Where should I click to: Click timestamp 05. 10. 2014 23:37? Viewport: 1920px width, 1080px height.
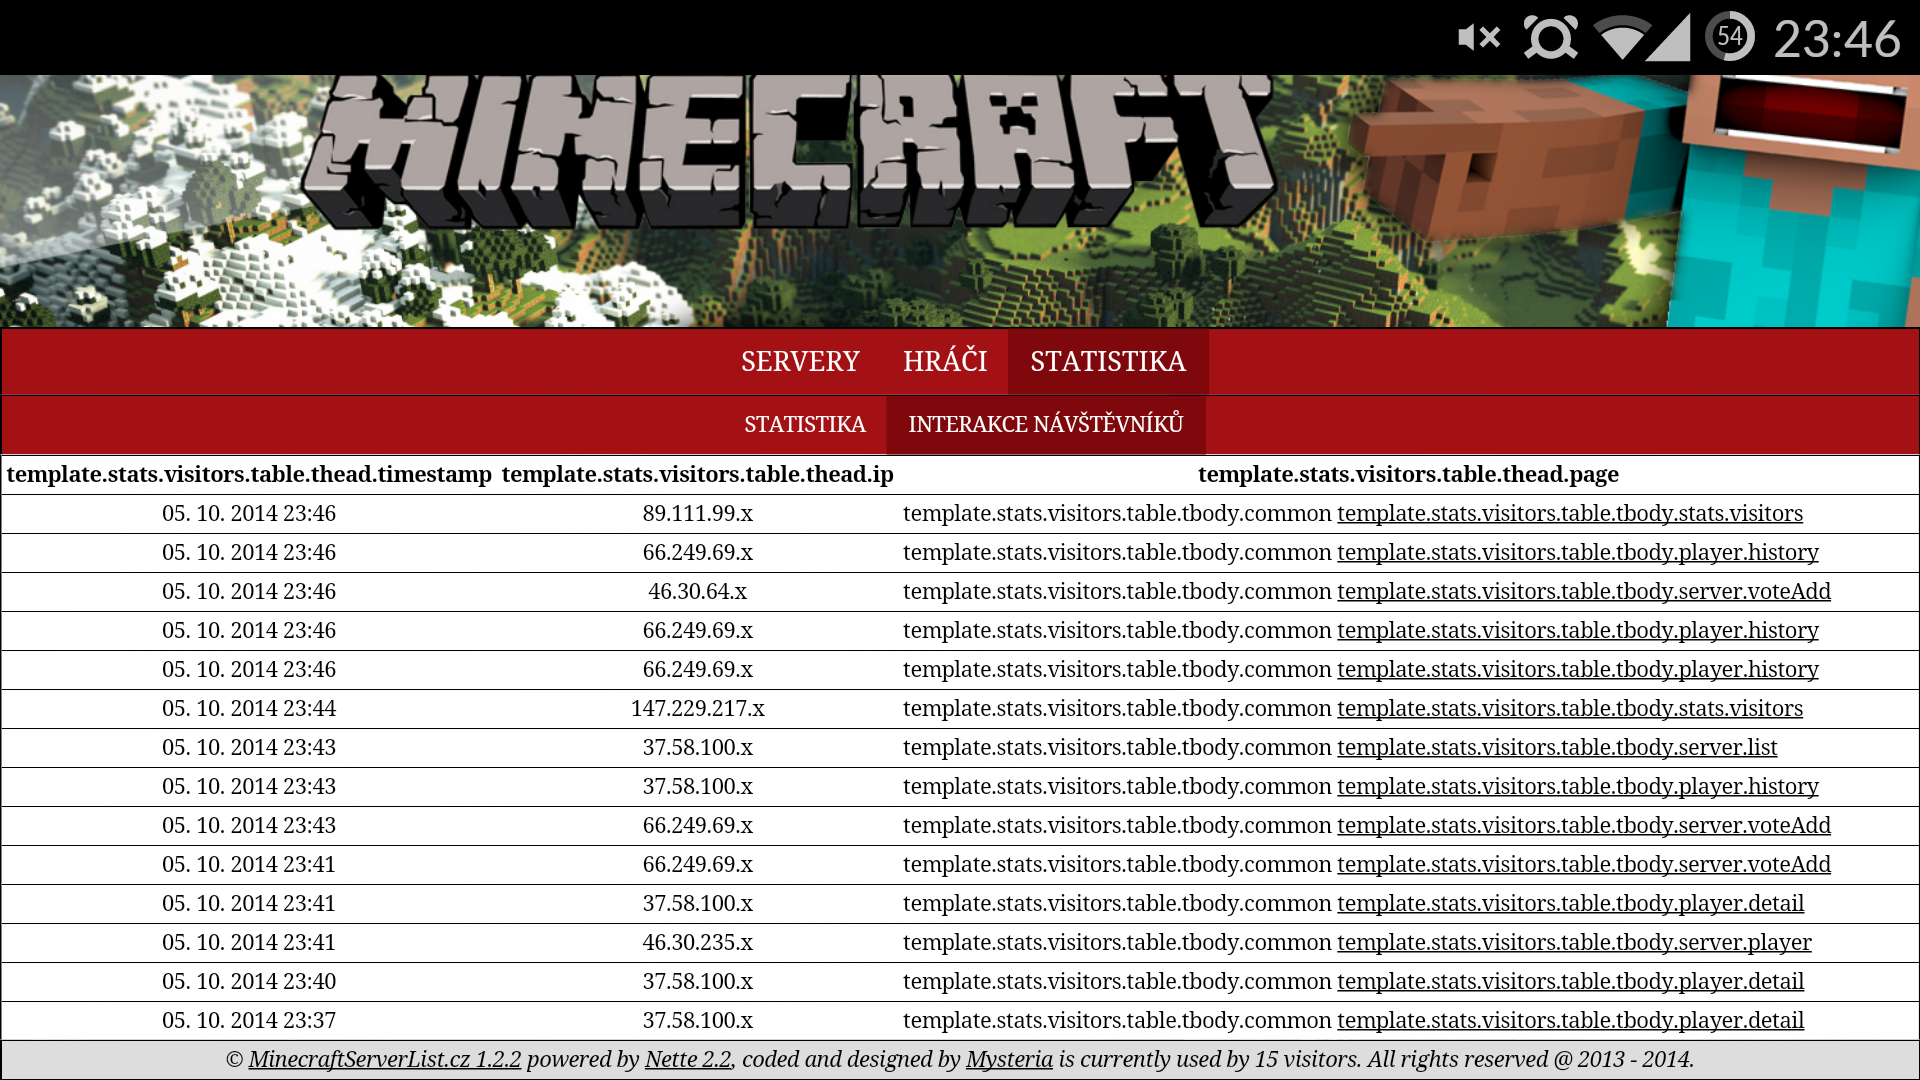[249, 1020]
